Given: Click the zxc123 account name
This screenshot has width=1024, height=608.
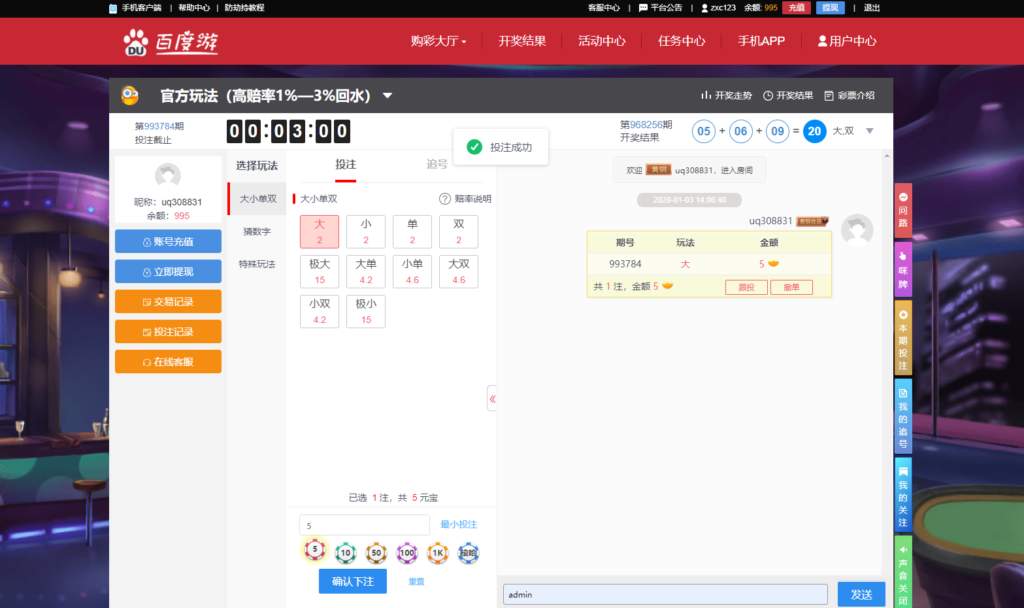Looking at the screenshot, I should (718, 8).
